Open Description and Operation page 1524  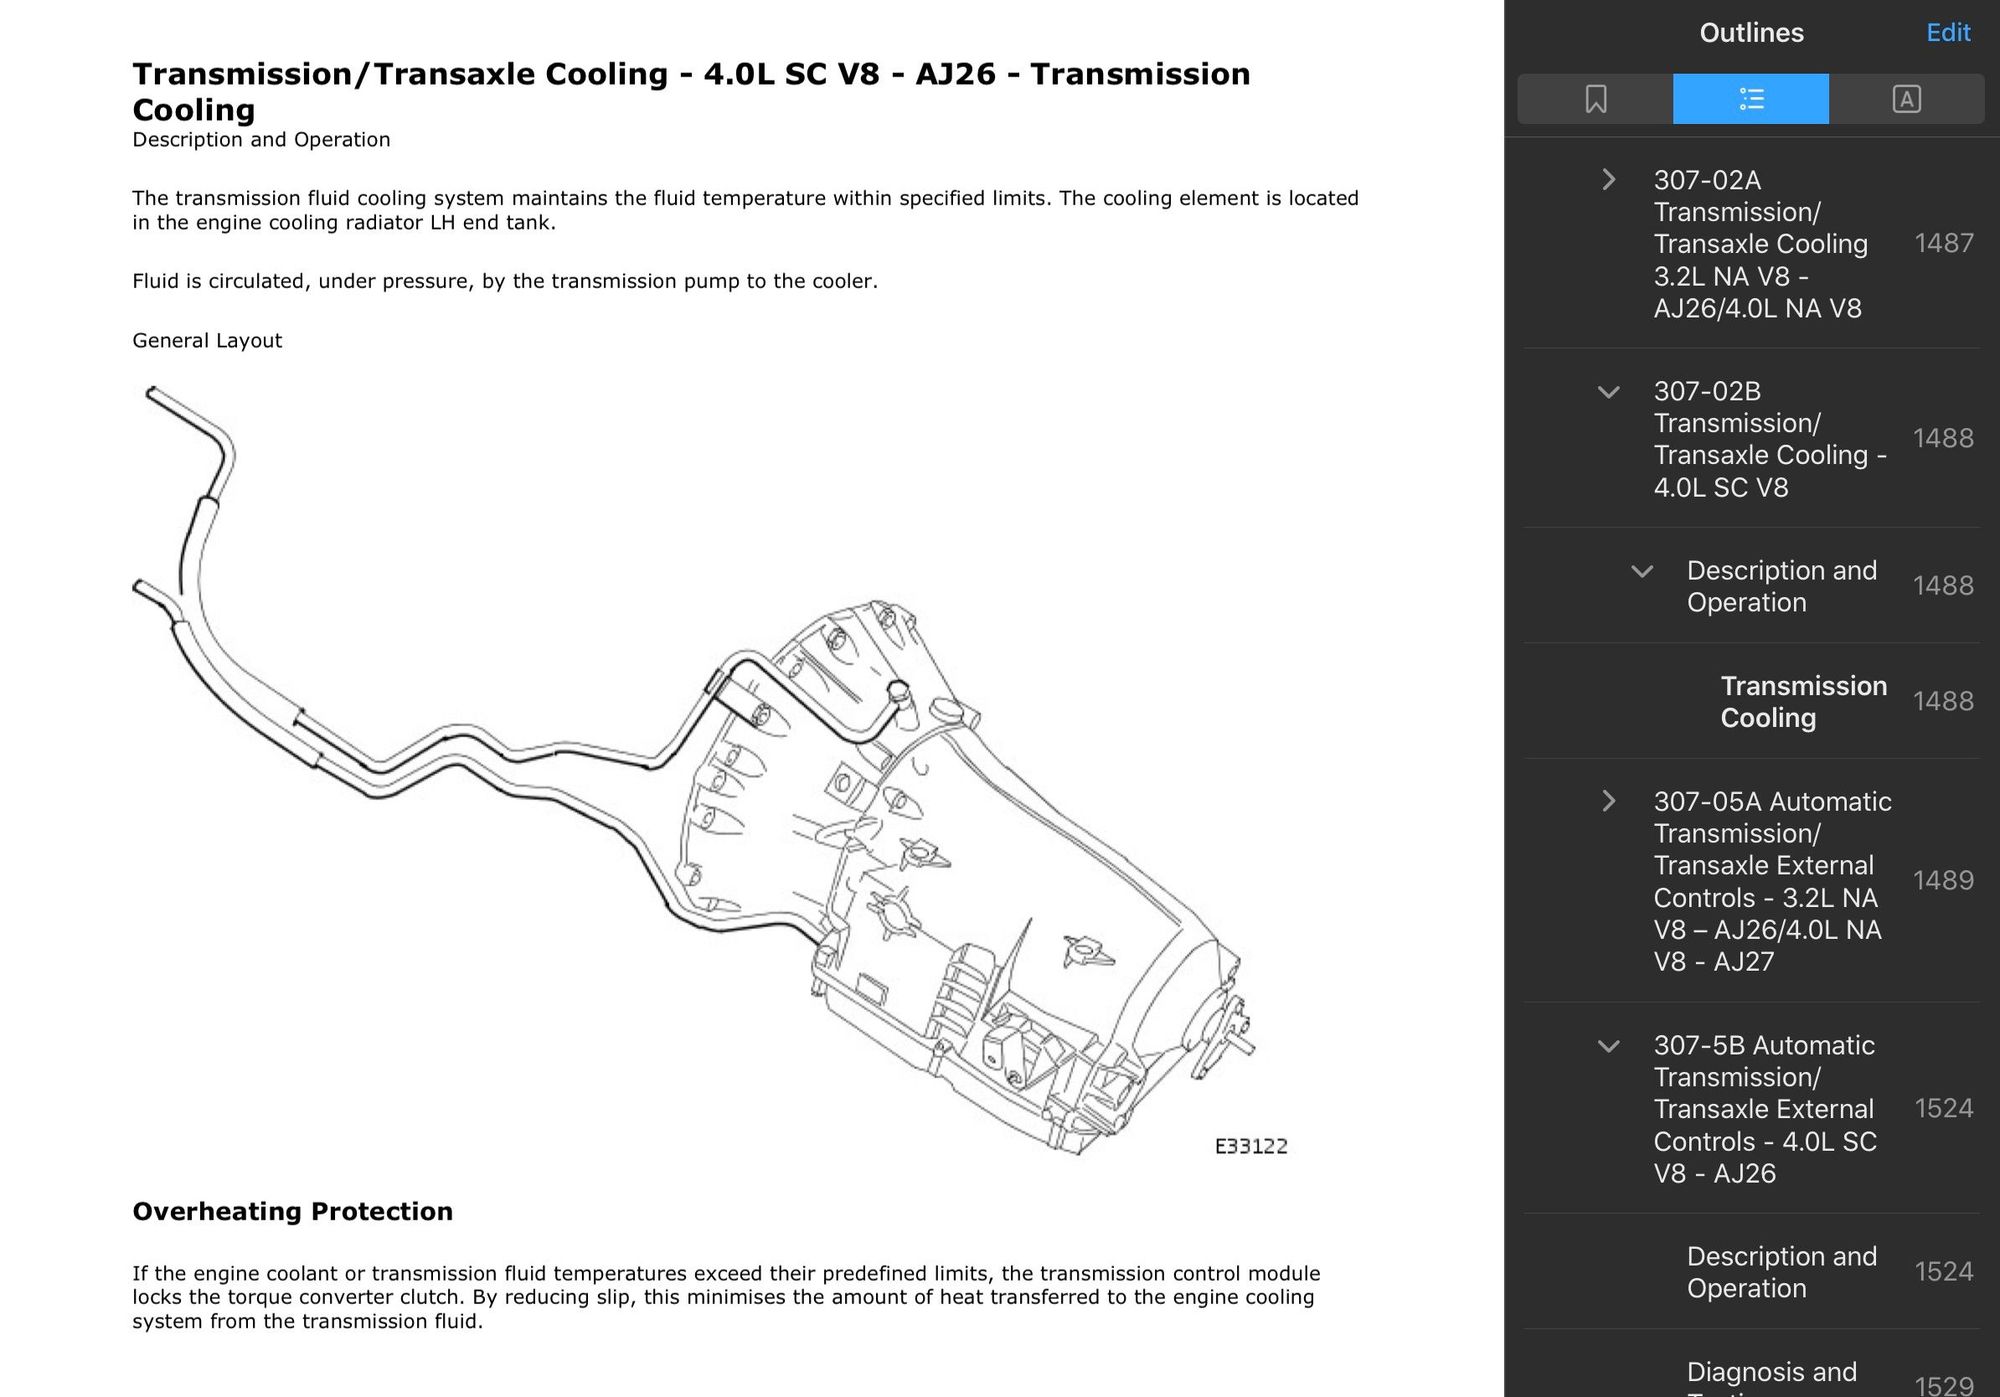(1781, 1272)
